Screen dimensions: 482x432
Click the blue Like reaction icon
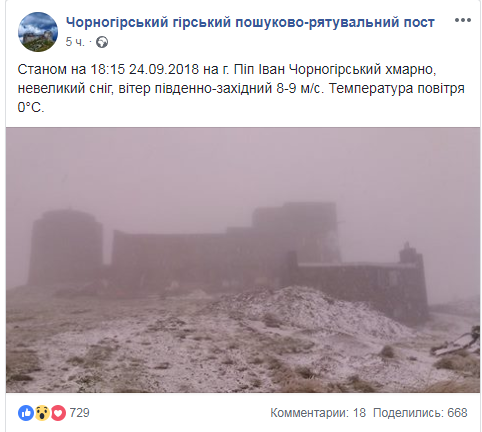click(x=26, y=413)
